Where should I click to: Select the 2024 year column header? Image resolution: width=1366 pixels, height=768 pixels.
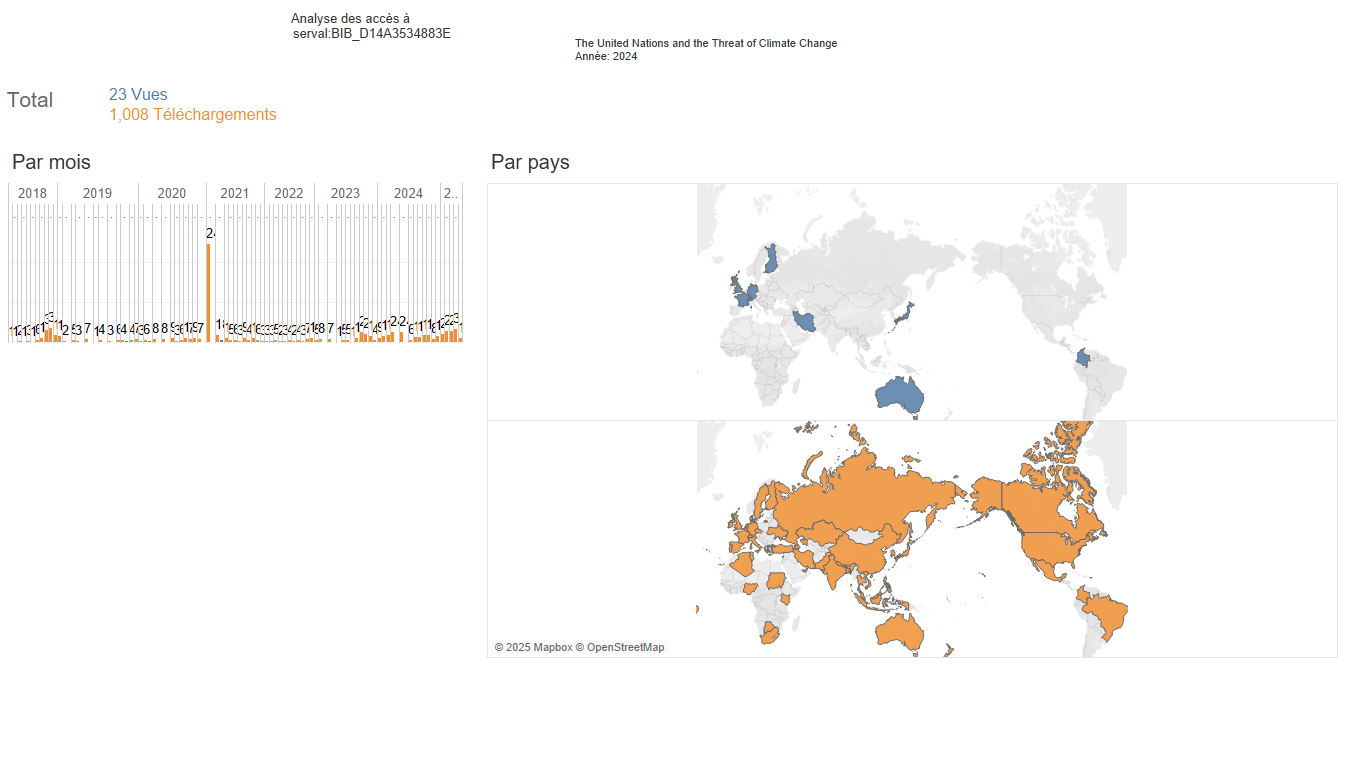408,193
